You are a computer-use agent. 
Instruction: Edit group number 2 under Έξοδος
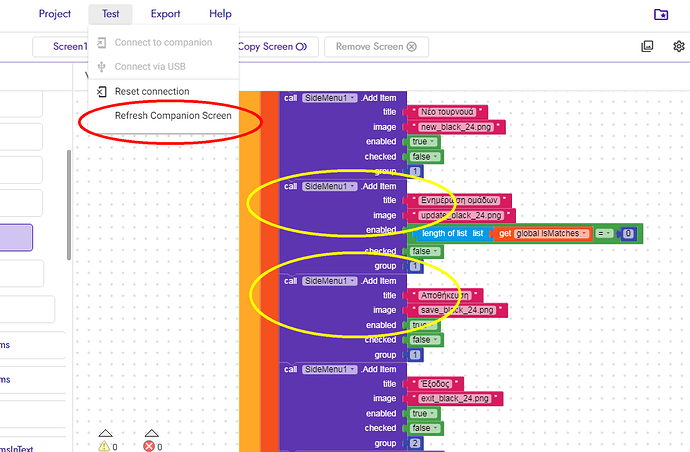(x=415, y=443)
